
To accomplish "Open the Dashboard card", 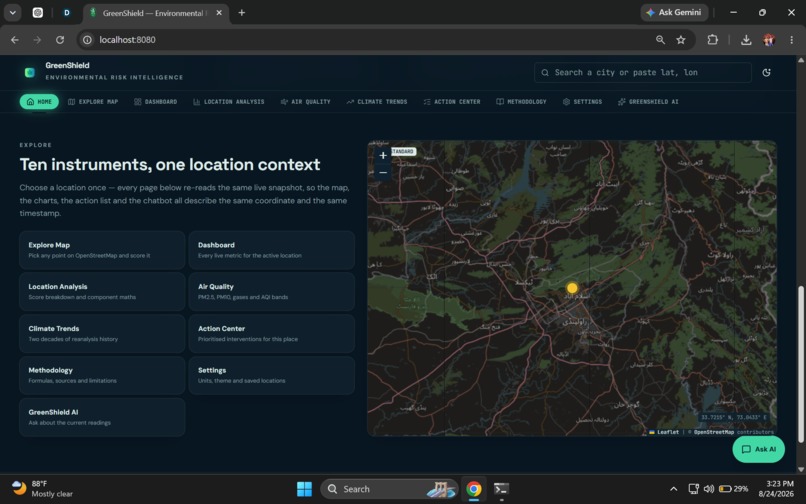I will tap(271, 250).
